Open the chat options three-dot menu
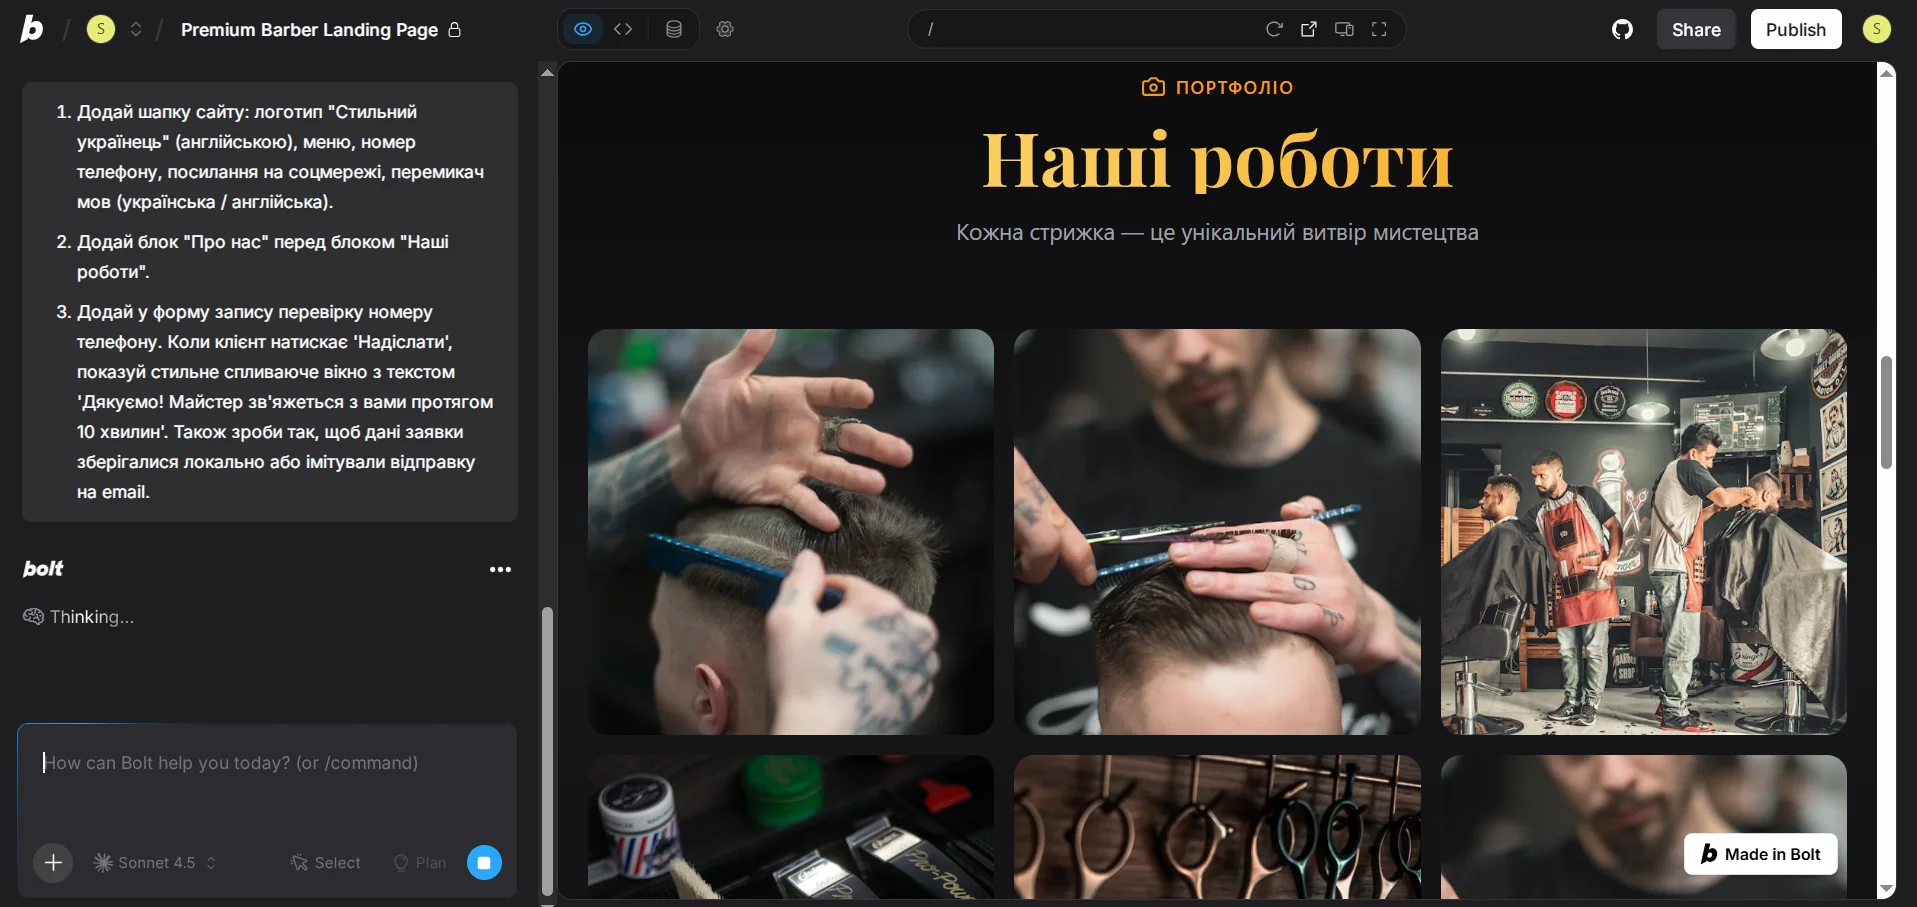The image size is (1917, 907). [500, 568]
